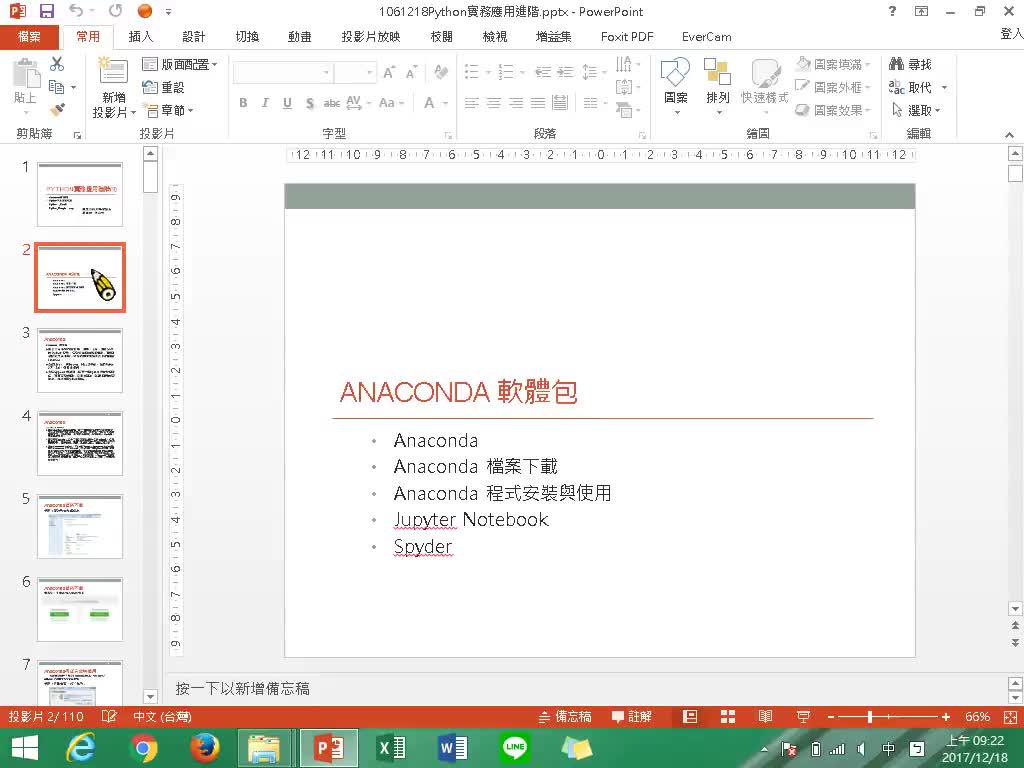Start the slideshow from status bar

point(803,716)
